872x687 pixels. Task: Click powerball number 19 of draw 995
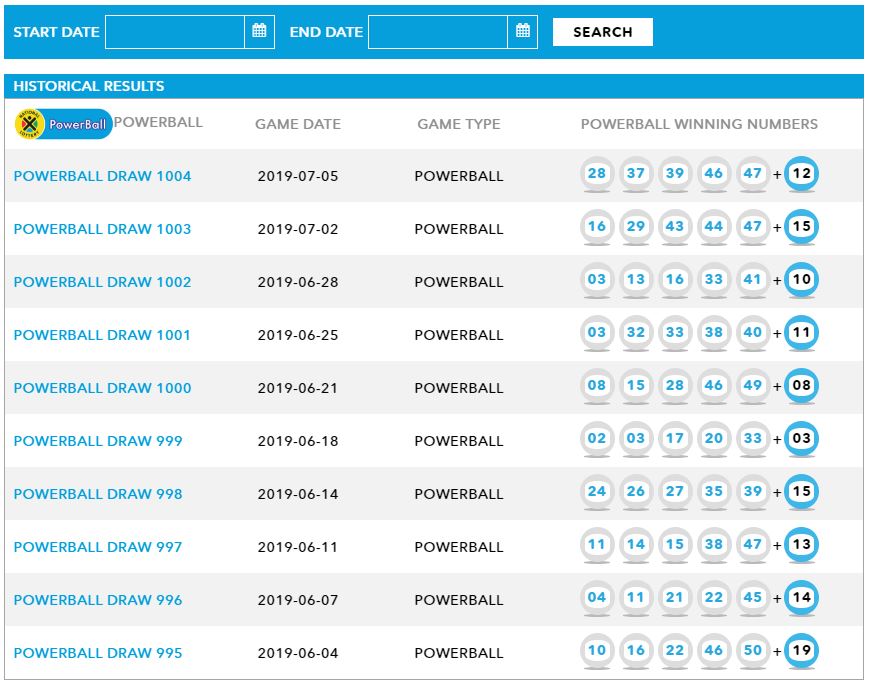tap(801, 651)
